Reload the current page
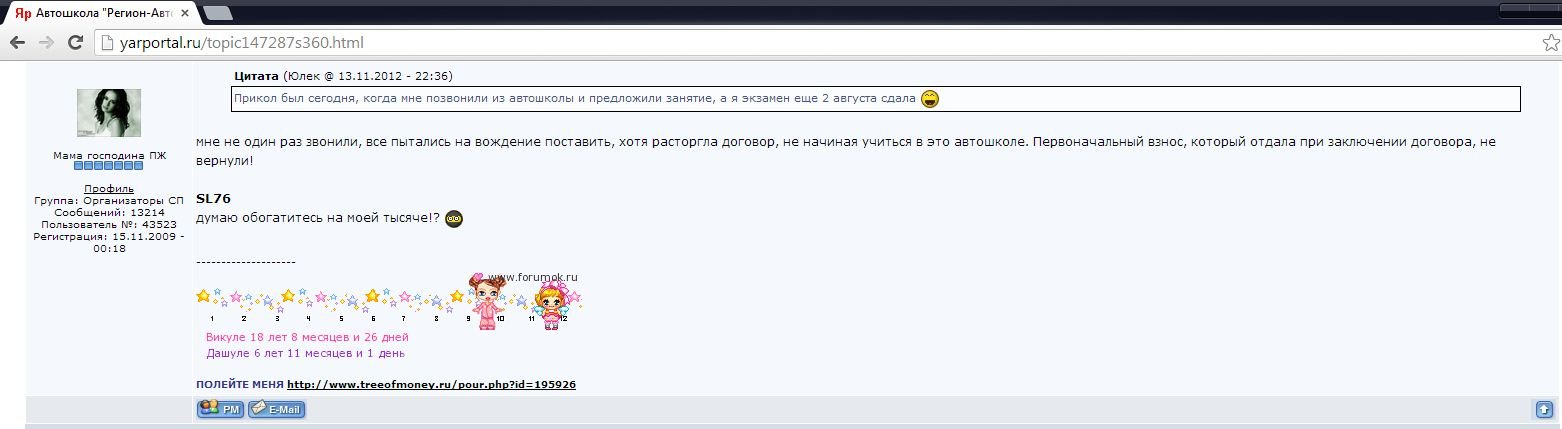The width and height of the screenshot is (1562, 429). pyautogui.click(x=75, y=43)
